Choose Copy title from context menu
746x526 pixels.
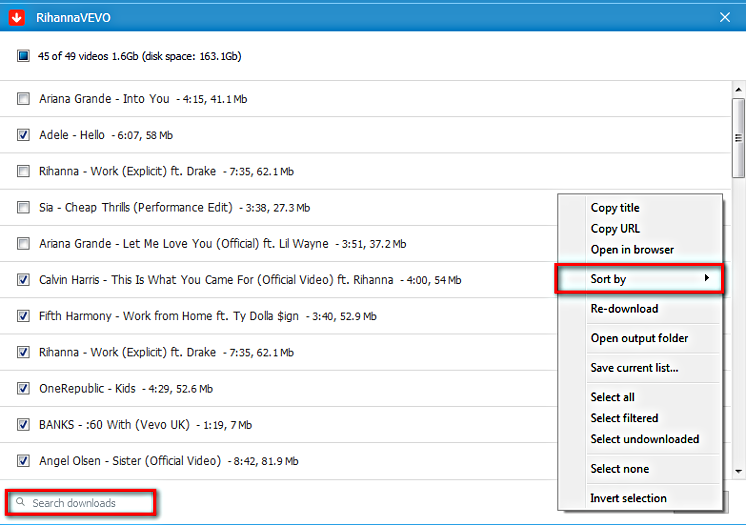point(615,208)
